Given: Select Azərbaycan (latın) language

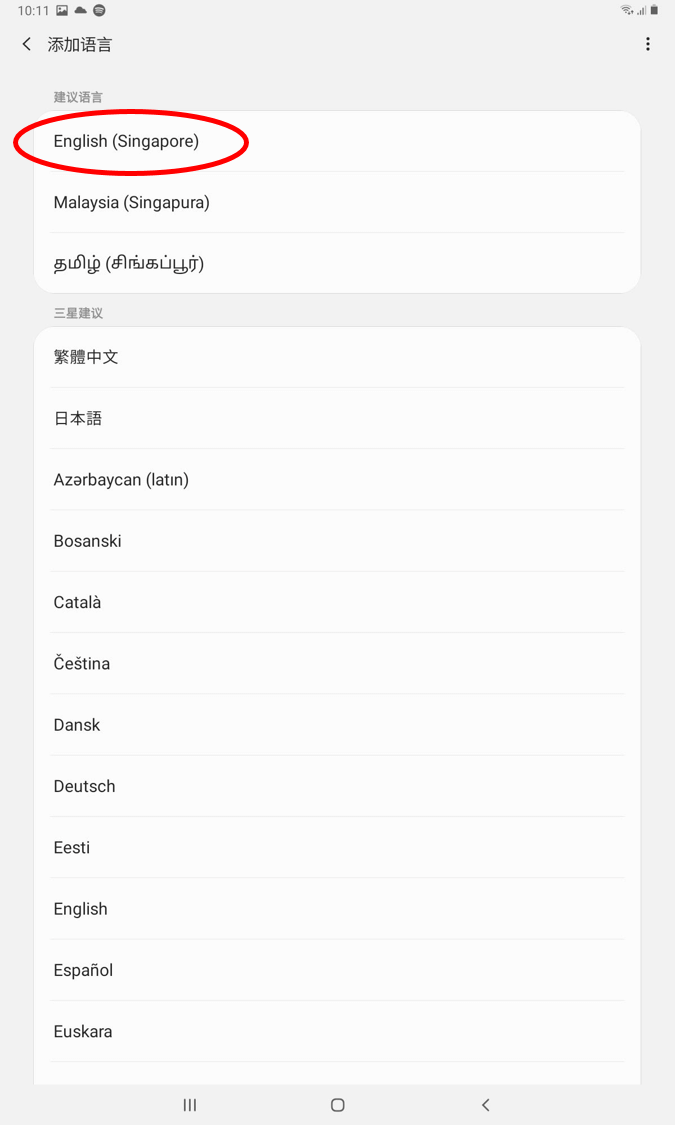Looking at the screenshot, I should pos(121,480).
